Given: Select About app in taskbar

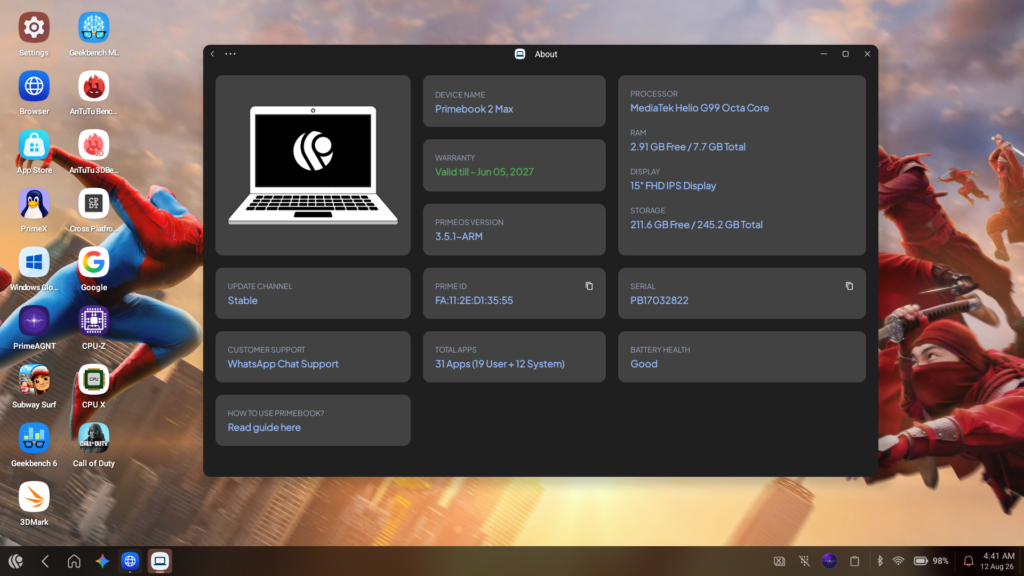Looking at the screenshot, I should (159, 561).
